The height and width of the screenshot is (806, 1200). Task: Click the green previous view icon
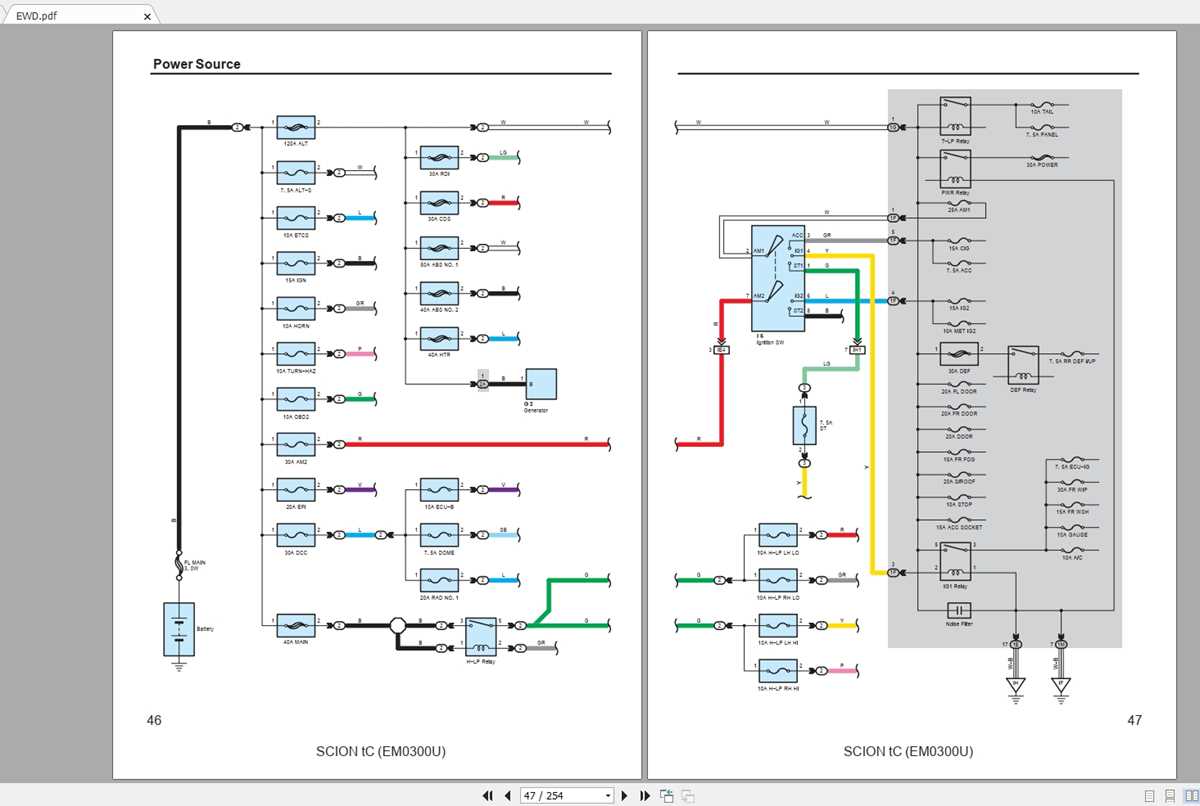click(667, 796)
